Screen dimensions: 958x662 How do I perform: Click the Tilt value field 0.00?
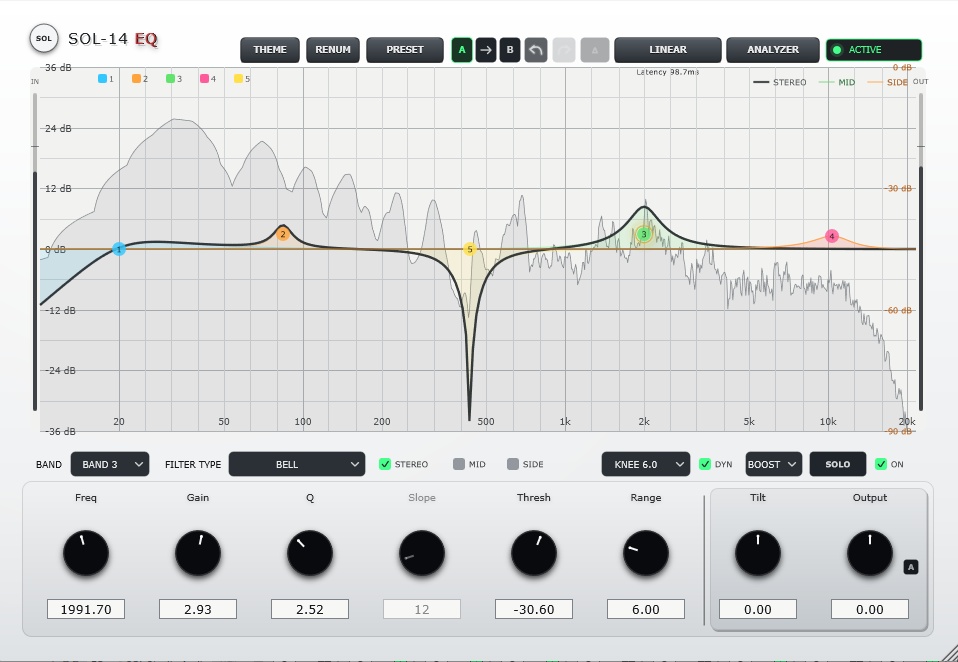pyautogui.click(x=758, y=609)
